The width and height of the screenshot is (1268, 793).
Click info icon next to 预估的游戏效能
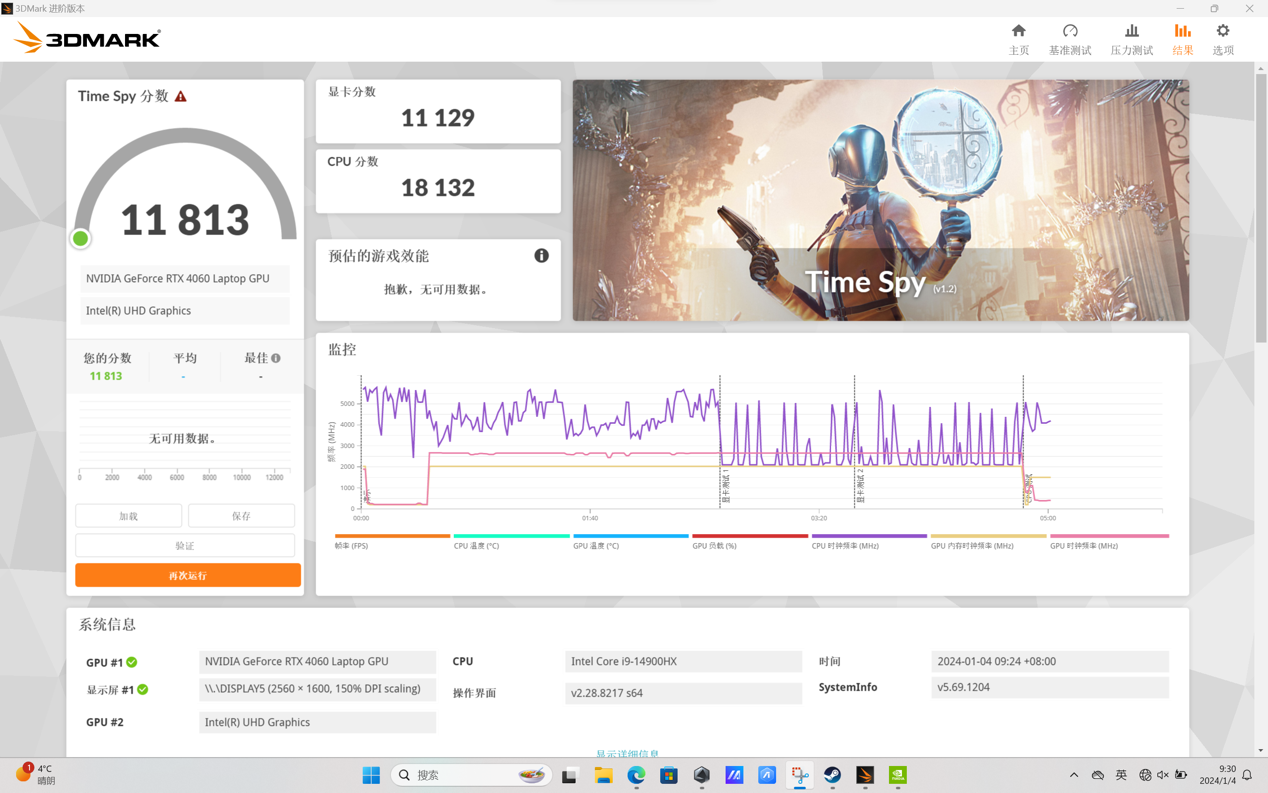[x=541, y=256]
